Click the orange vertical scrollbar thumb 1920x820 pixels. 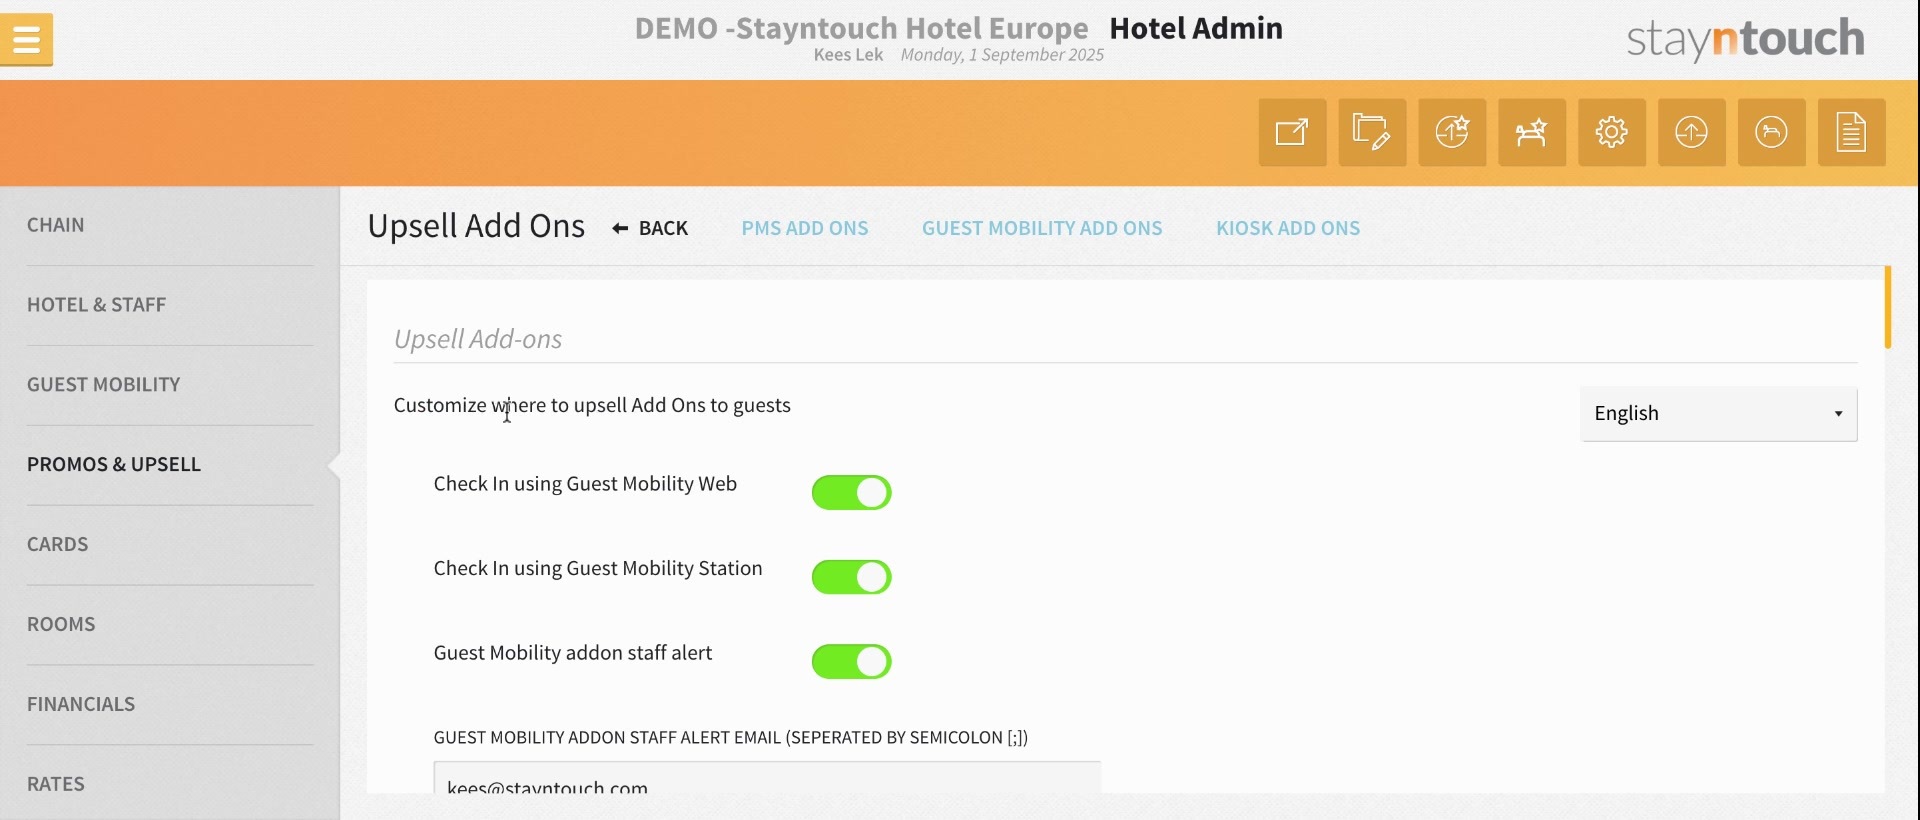(x=1888, y=307)
